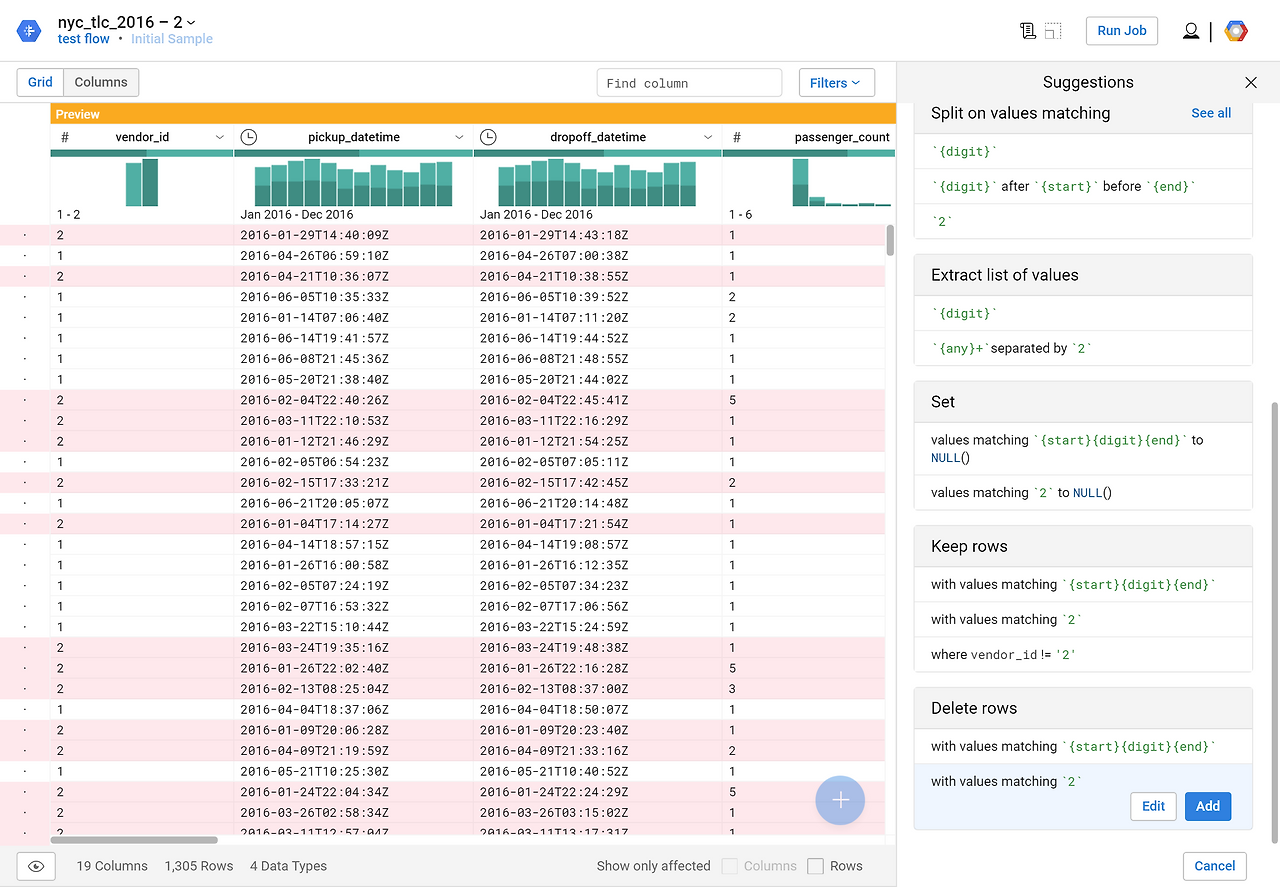Select the Grid view tab
The height and width of the screenshot is (887, 1280).
tap(40, 82)
